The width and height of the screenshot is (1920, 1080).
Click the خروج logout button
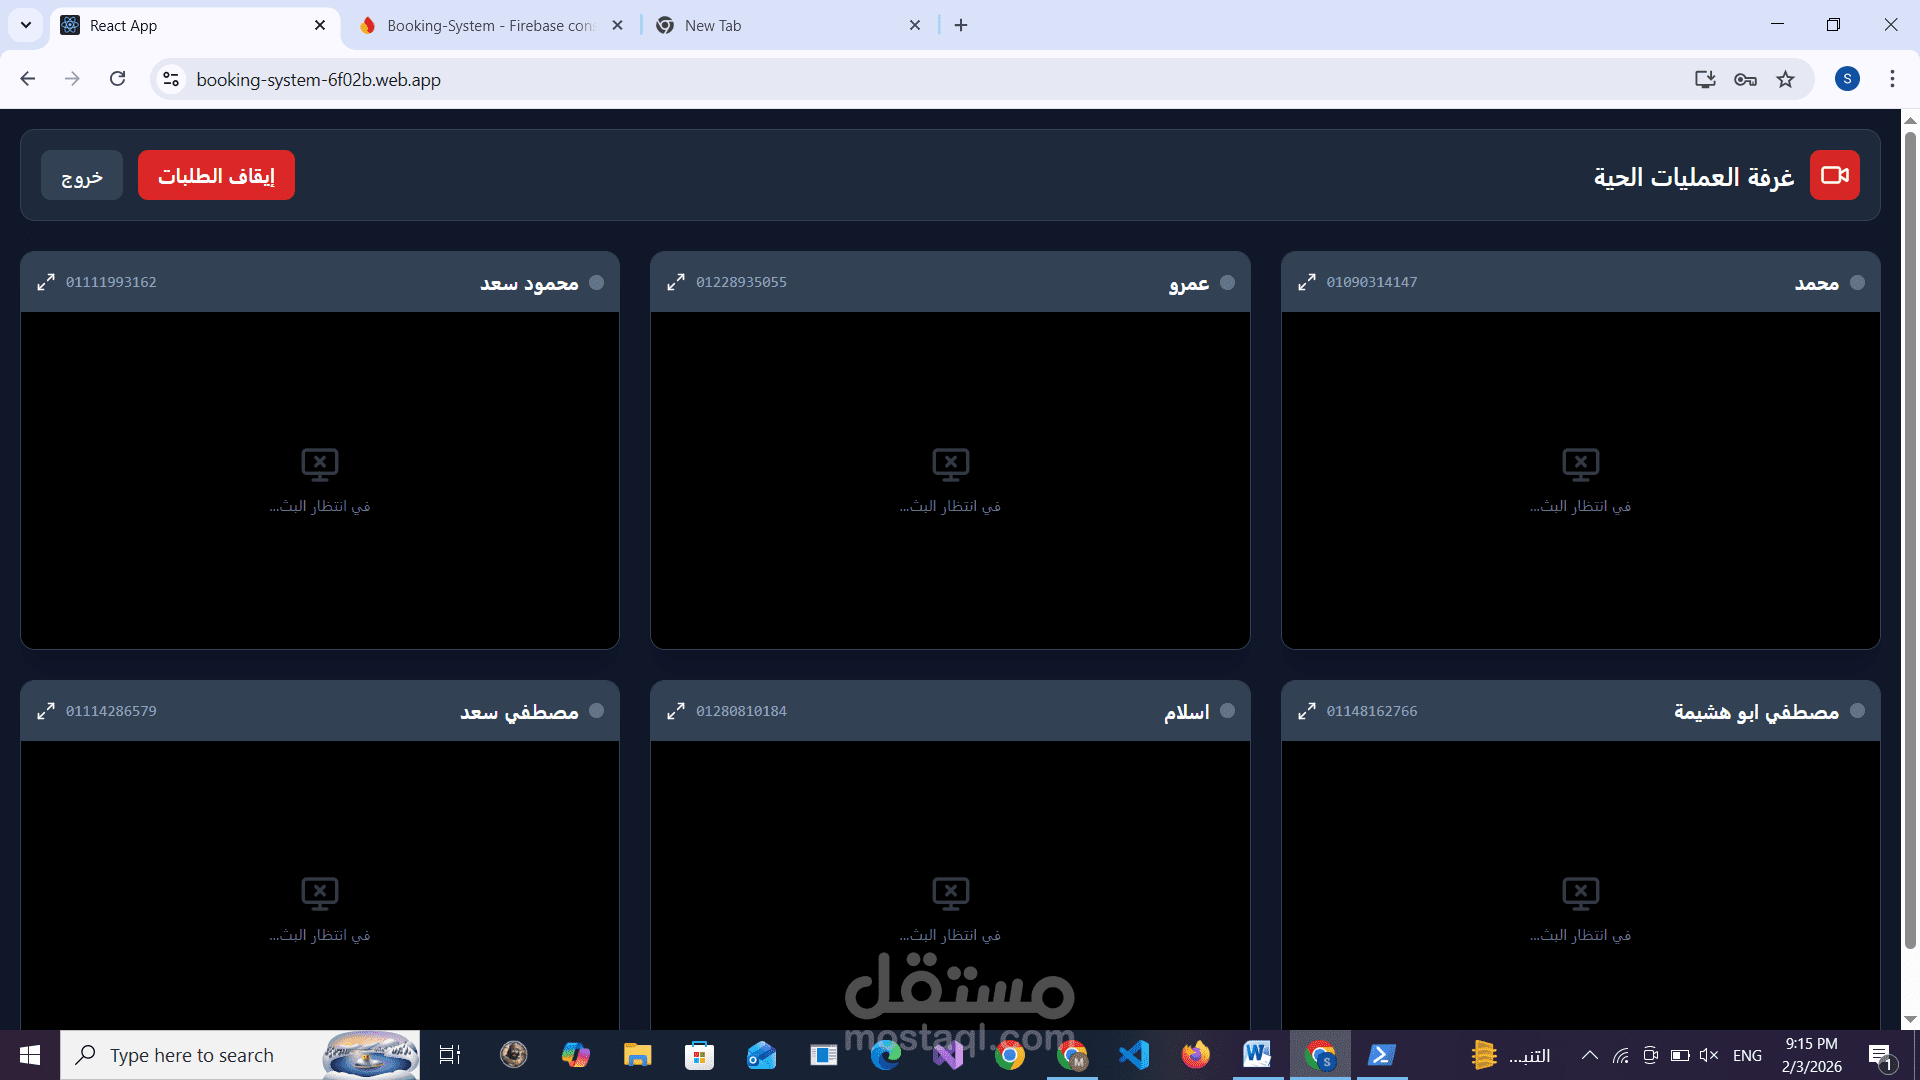[x=82, y=175]
